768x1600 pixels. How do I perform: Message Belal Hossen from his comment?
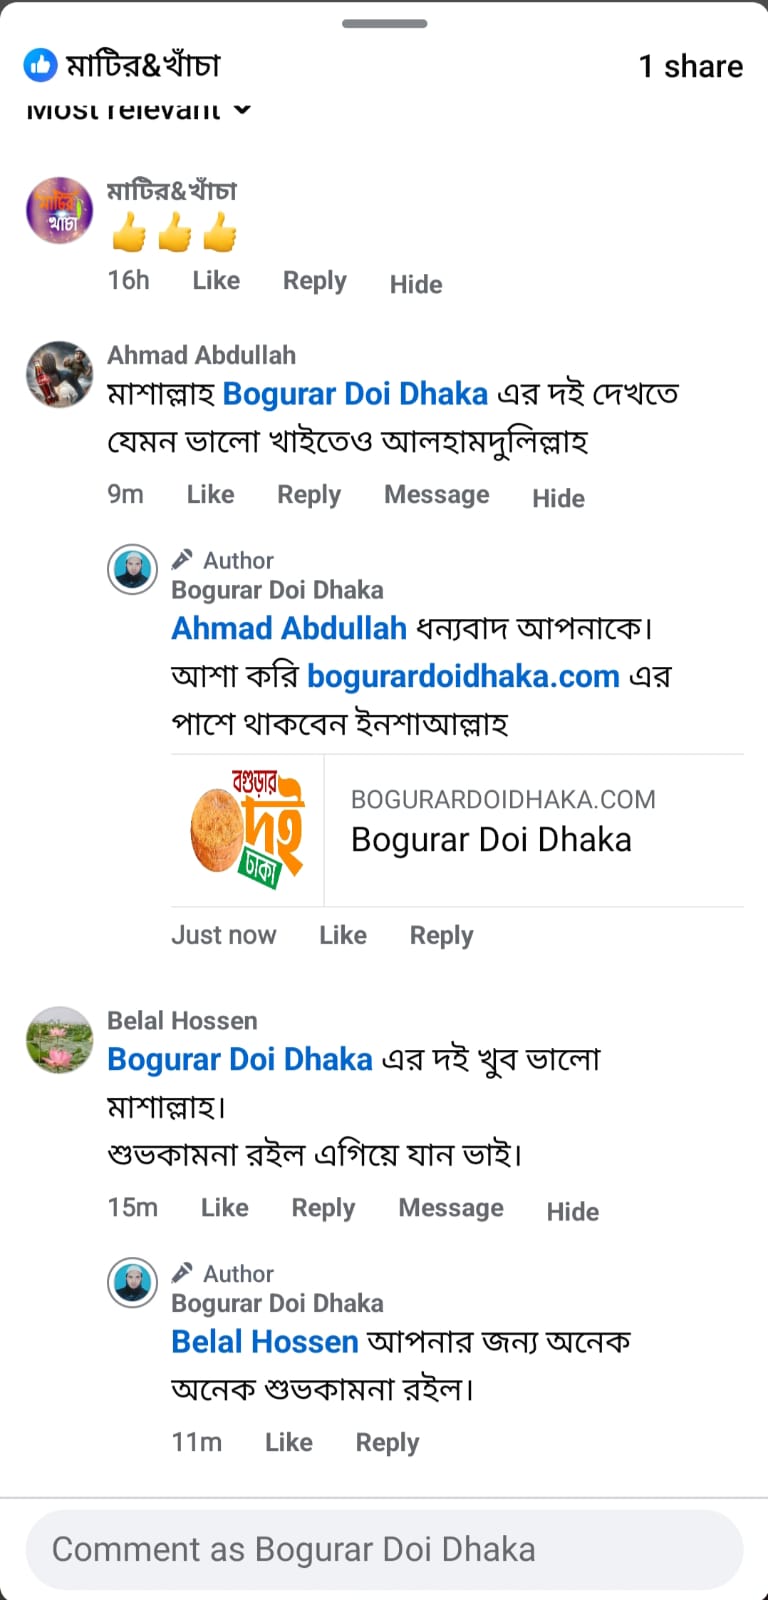[451, 1208]
